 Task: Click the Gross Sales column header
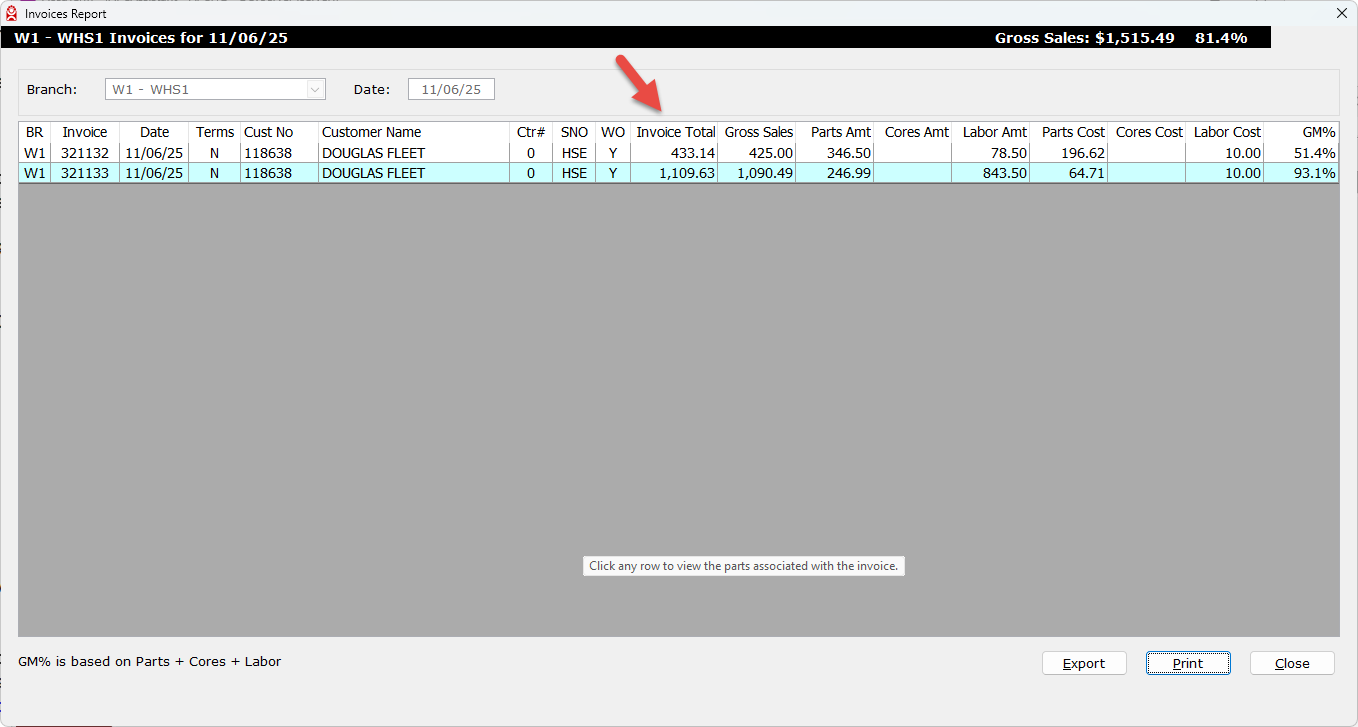(758, 132)
